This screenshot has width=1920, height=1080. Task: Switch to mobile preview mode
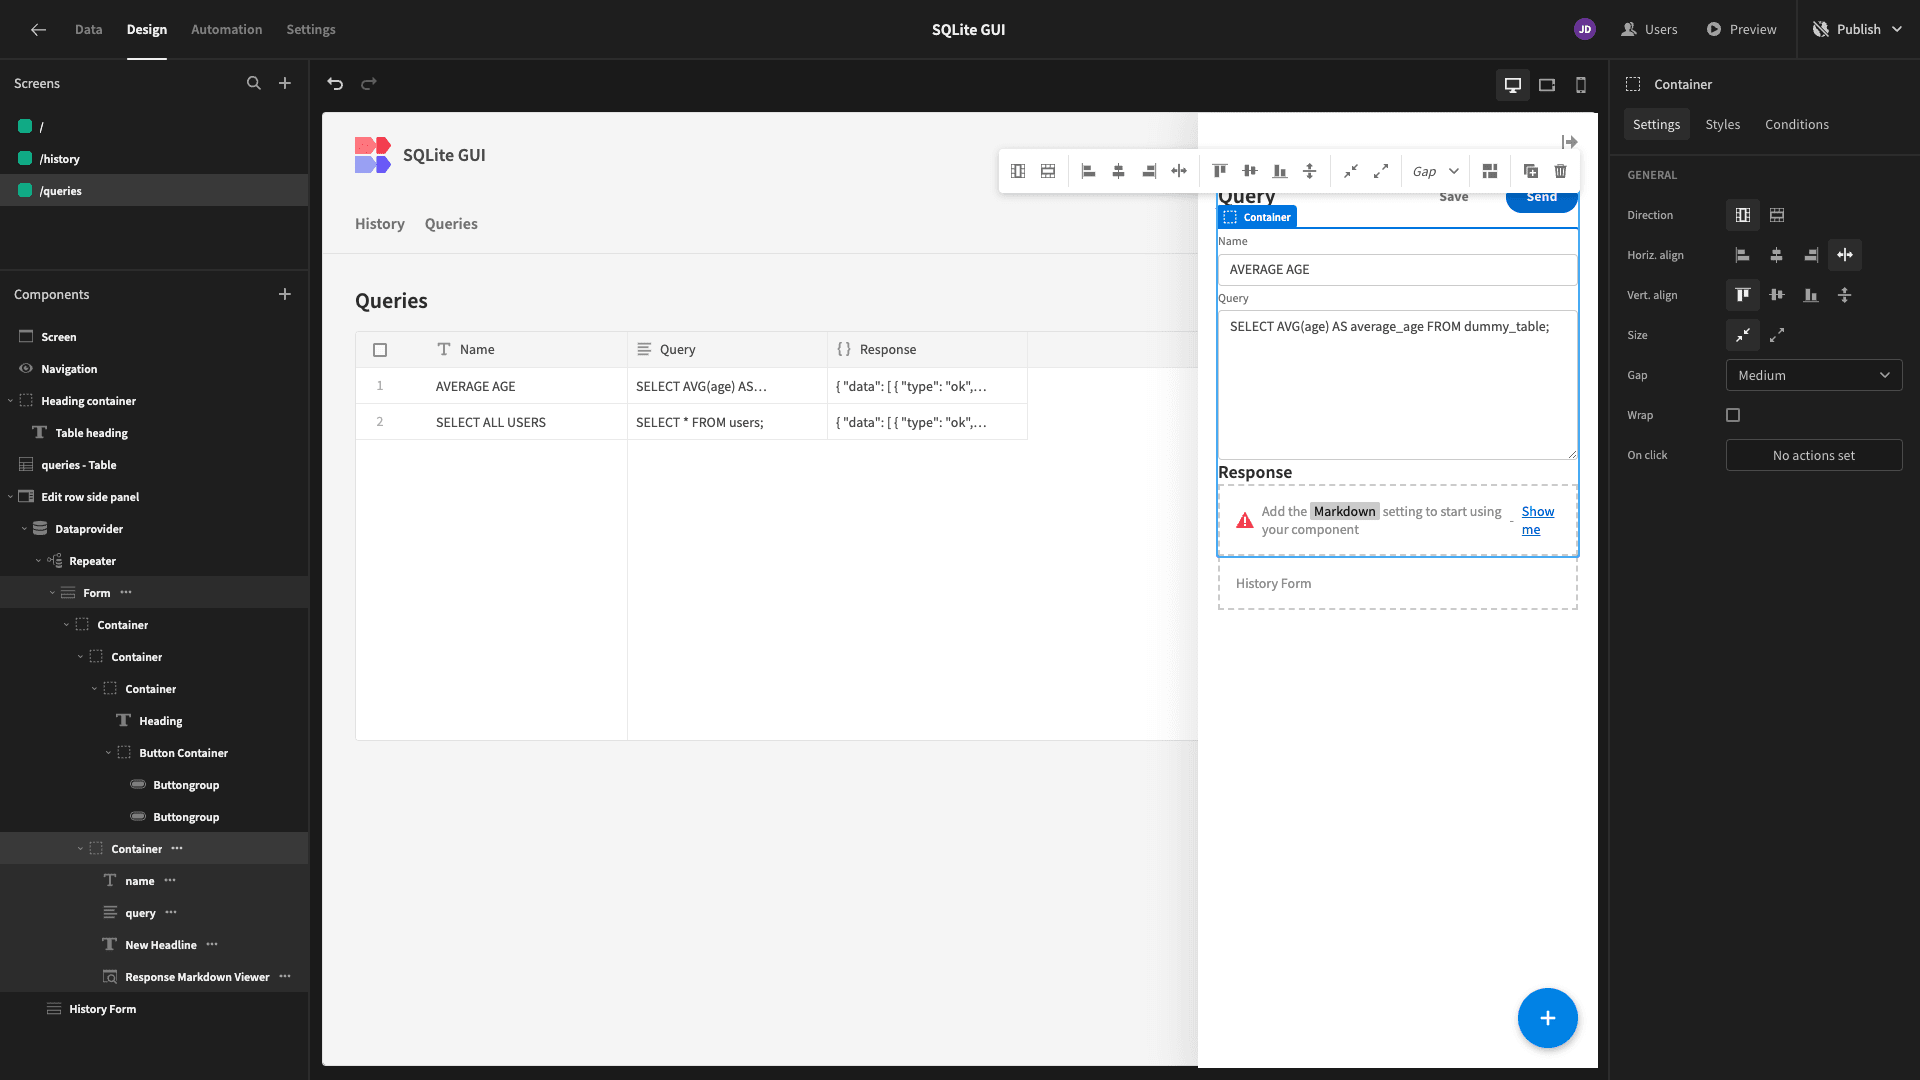[1581, 85]
